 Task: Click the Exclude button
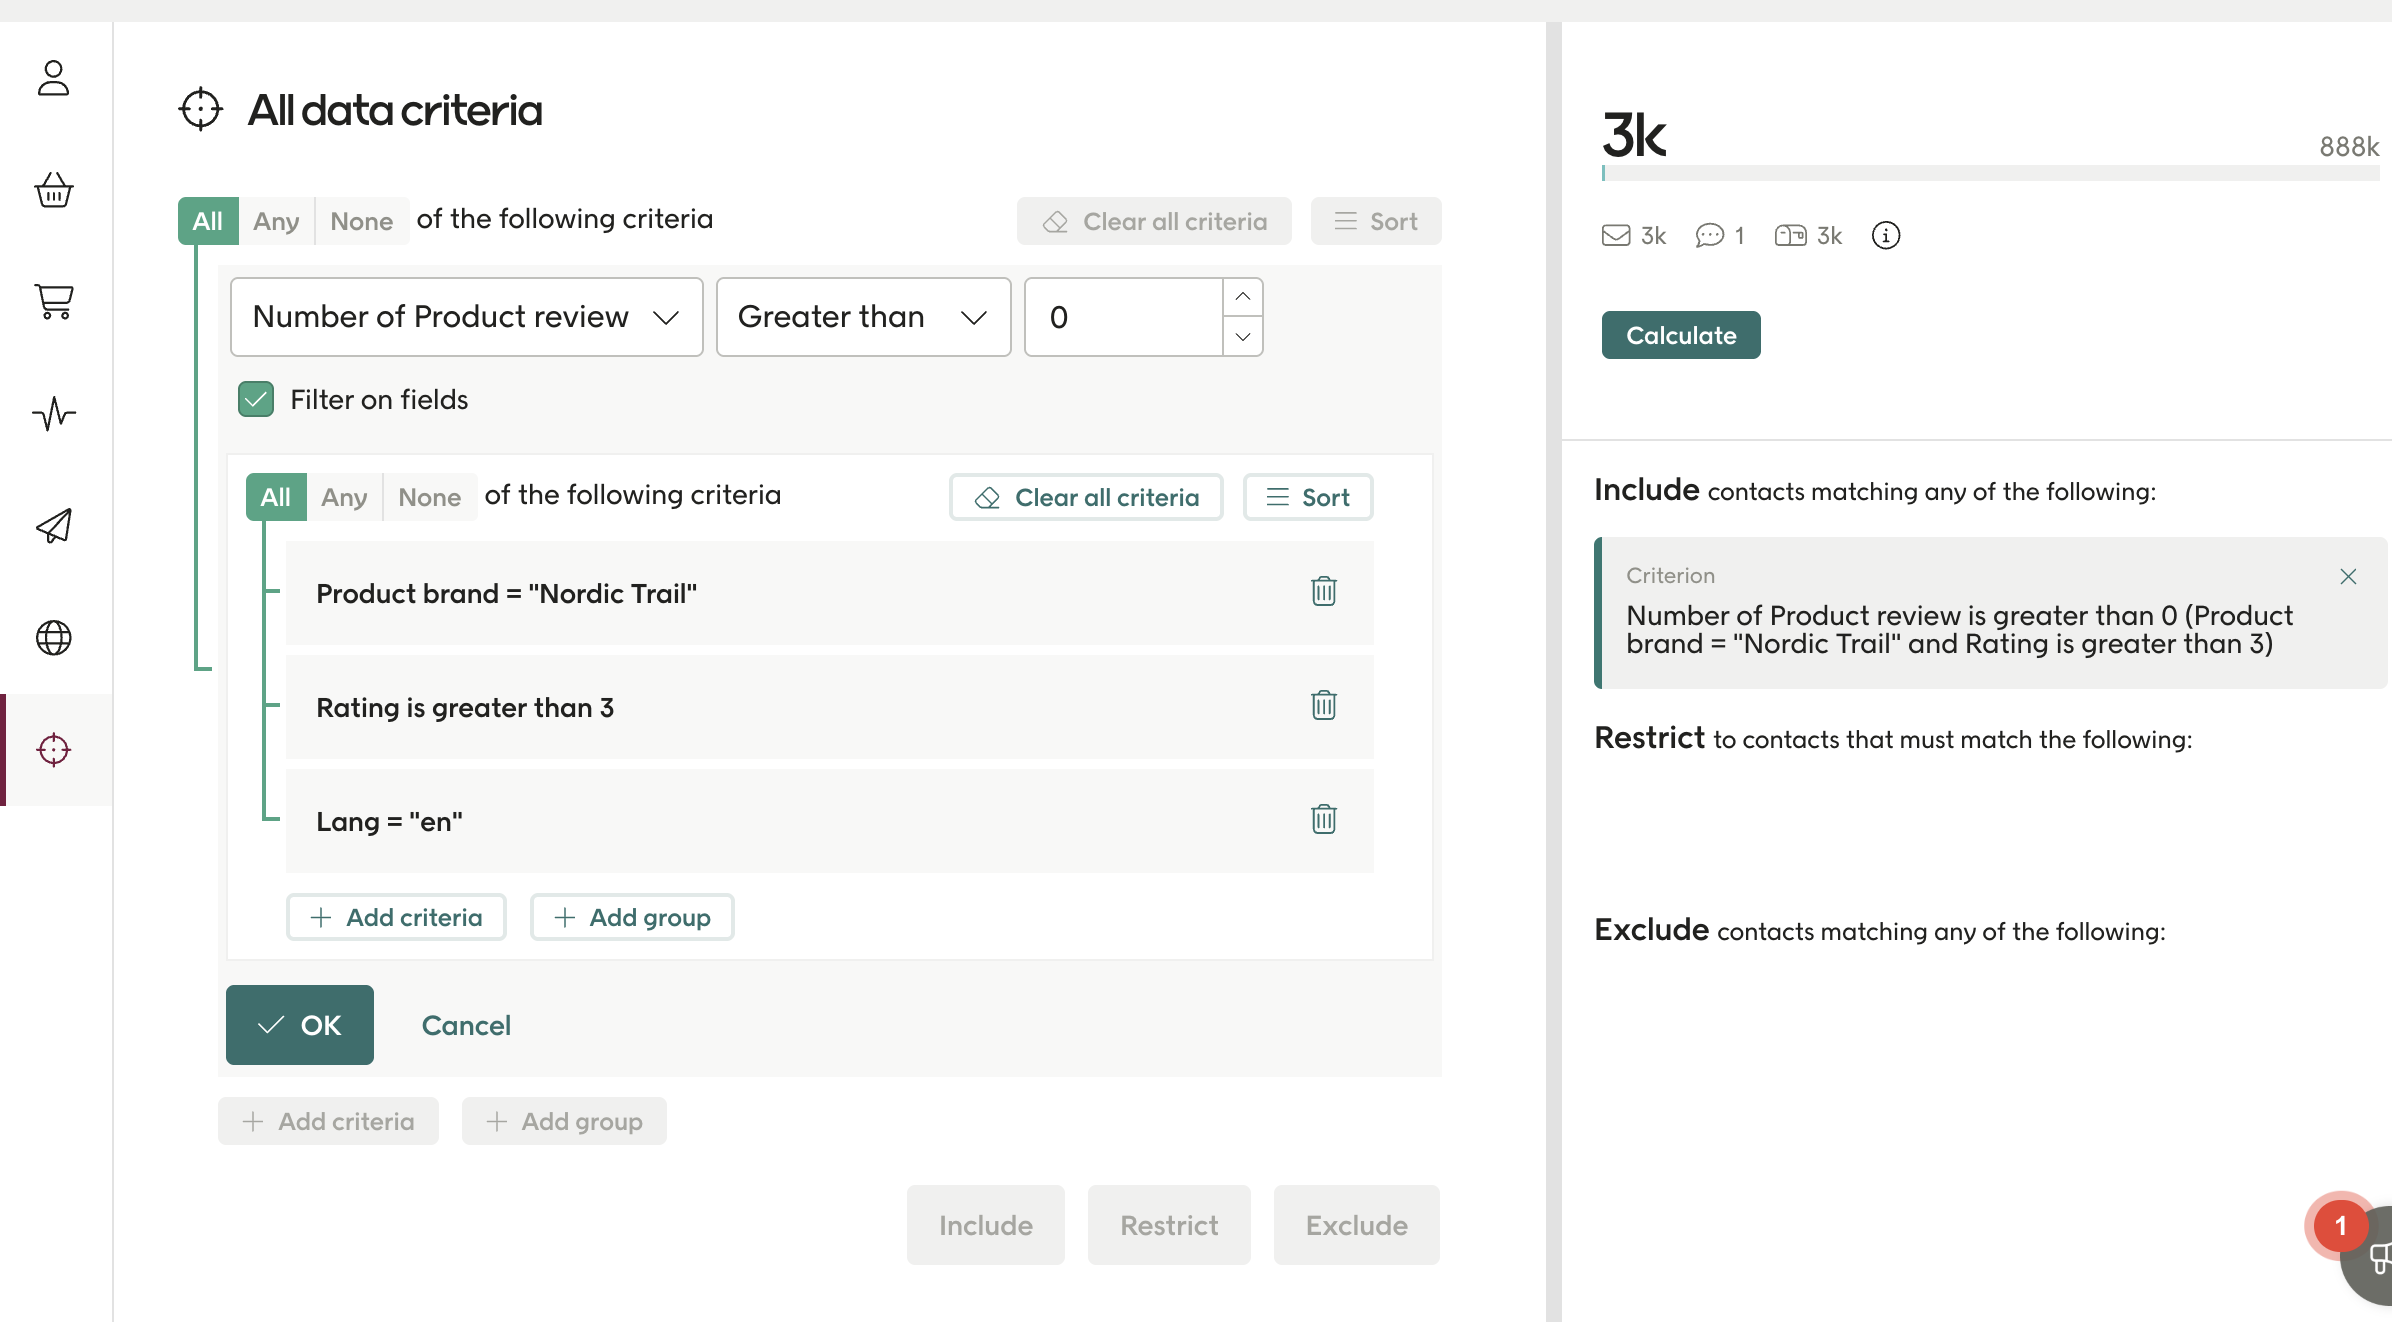coord(1357,1225)
